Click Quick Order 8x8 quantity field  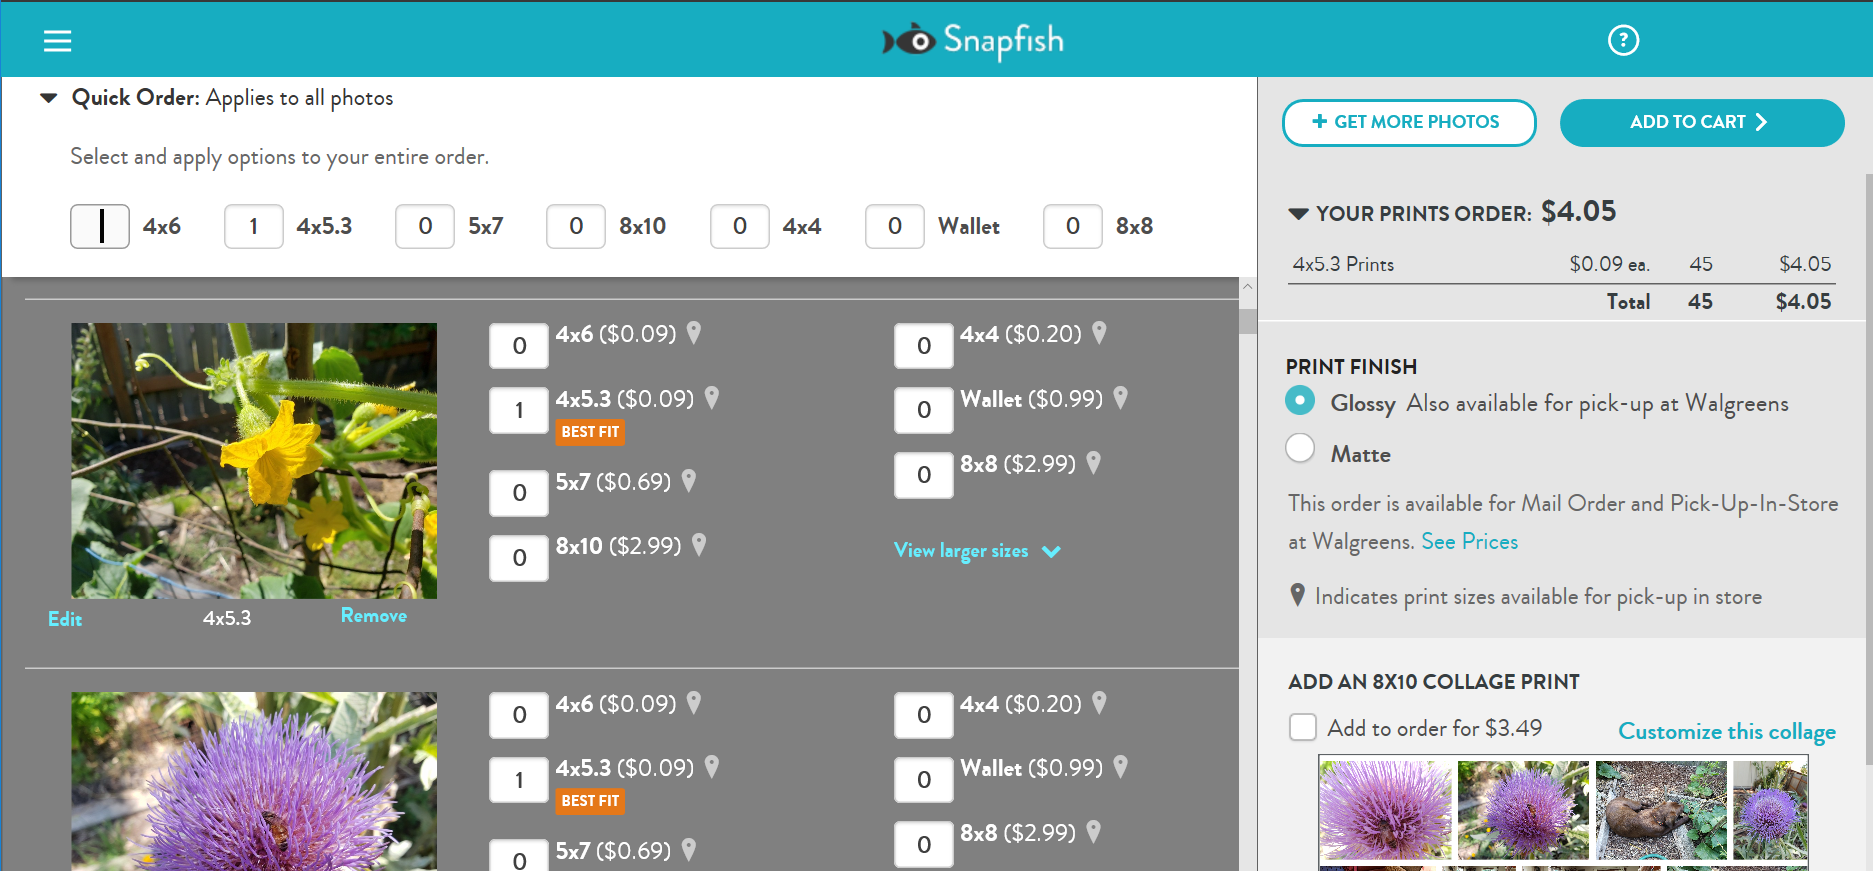coord(1073,226)
